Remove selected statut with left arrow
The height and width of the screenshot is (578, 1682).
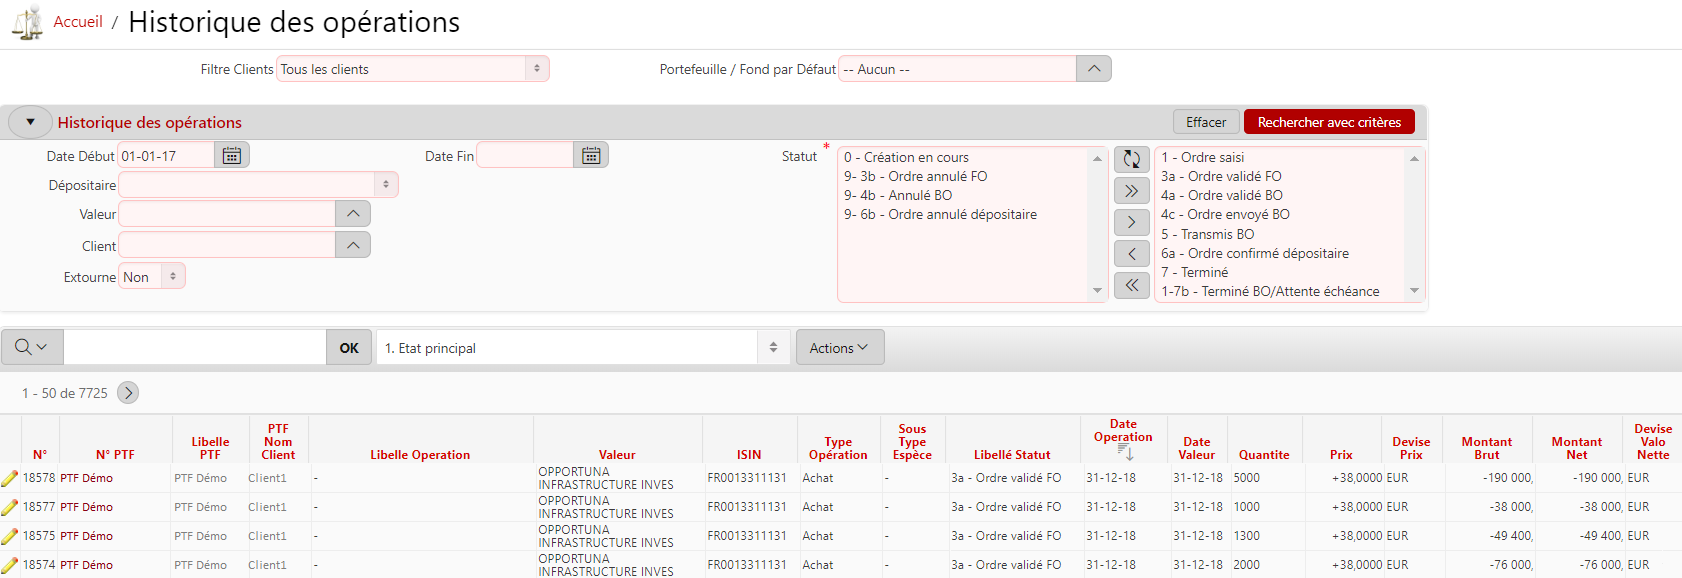(x=1131, y=254)
